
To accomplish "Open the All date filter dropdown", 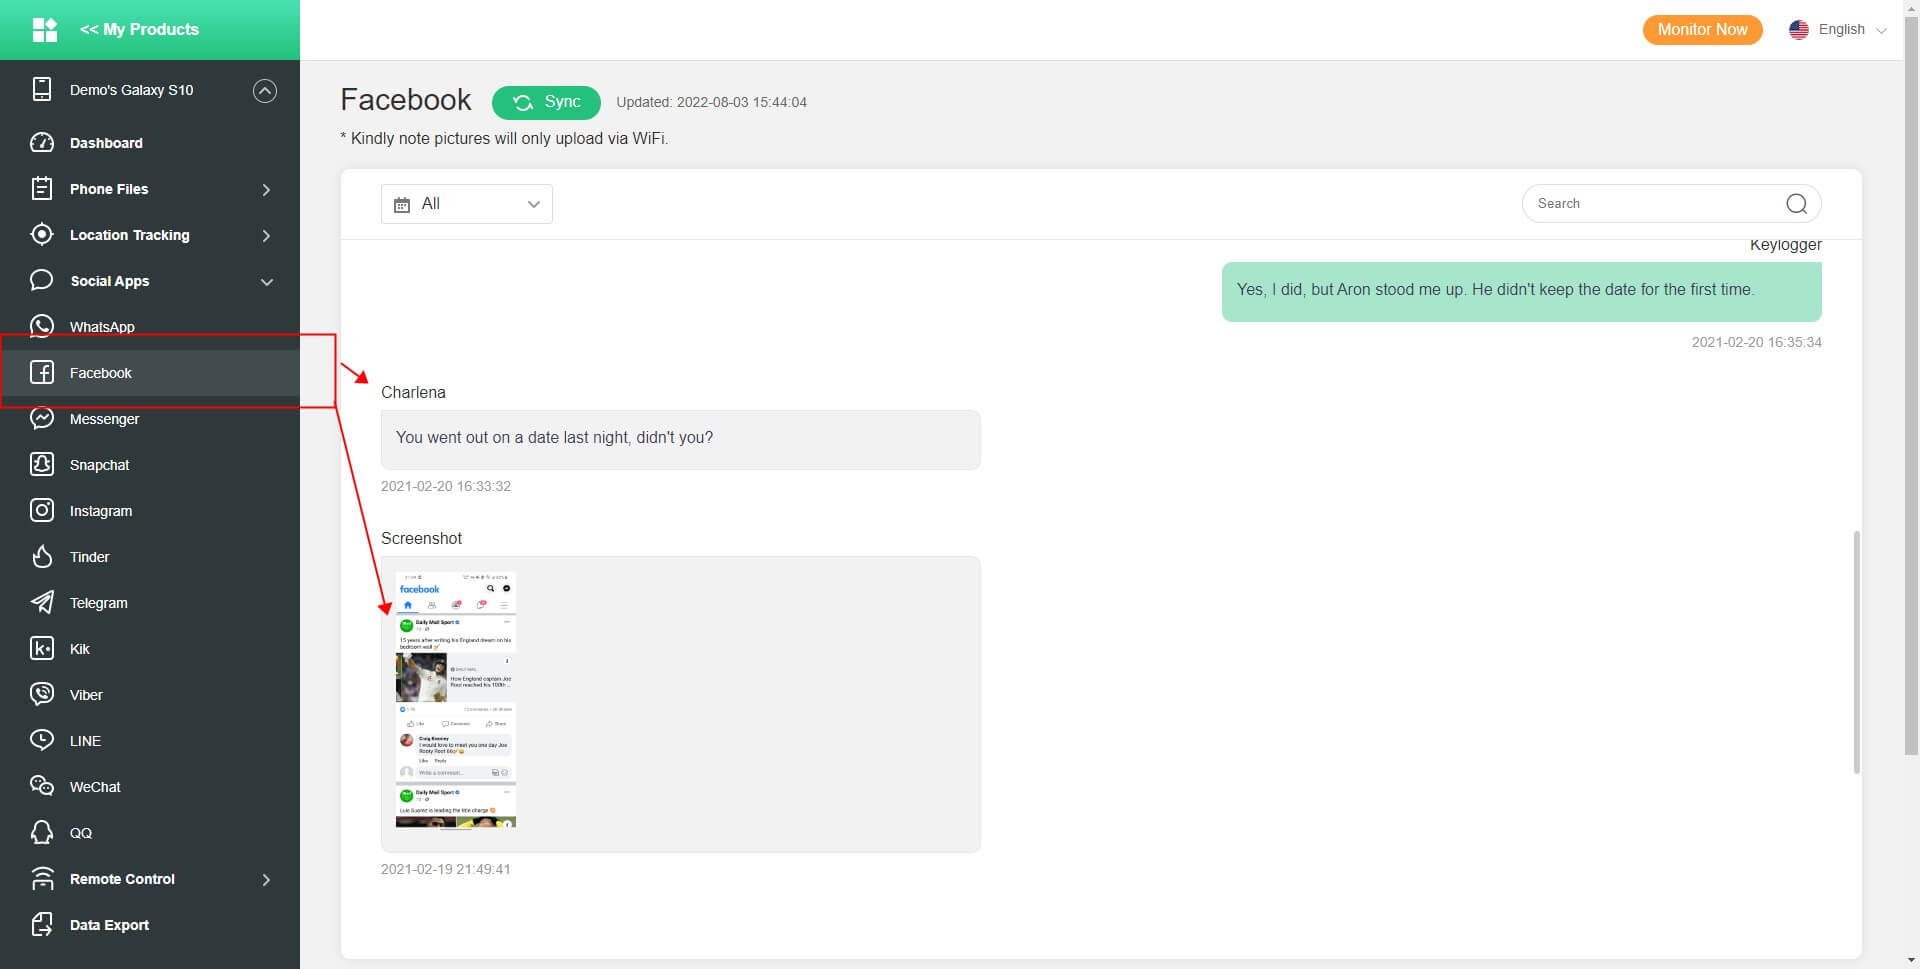I will click(467, 204).
